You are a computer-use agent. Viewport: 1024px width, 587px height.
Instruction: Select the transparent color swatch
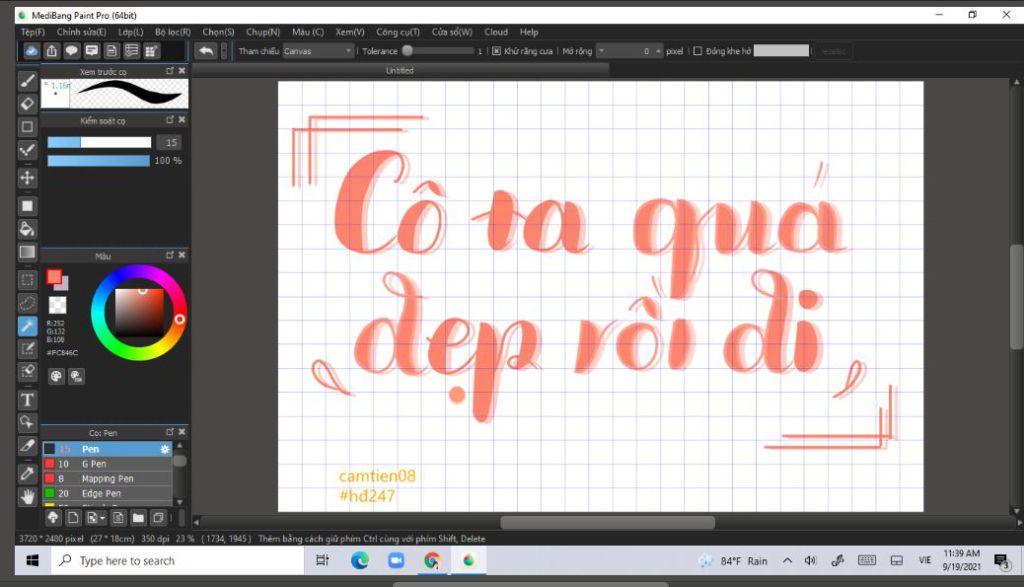(57, 305)
